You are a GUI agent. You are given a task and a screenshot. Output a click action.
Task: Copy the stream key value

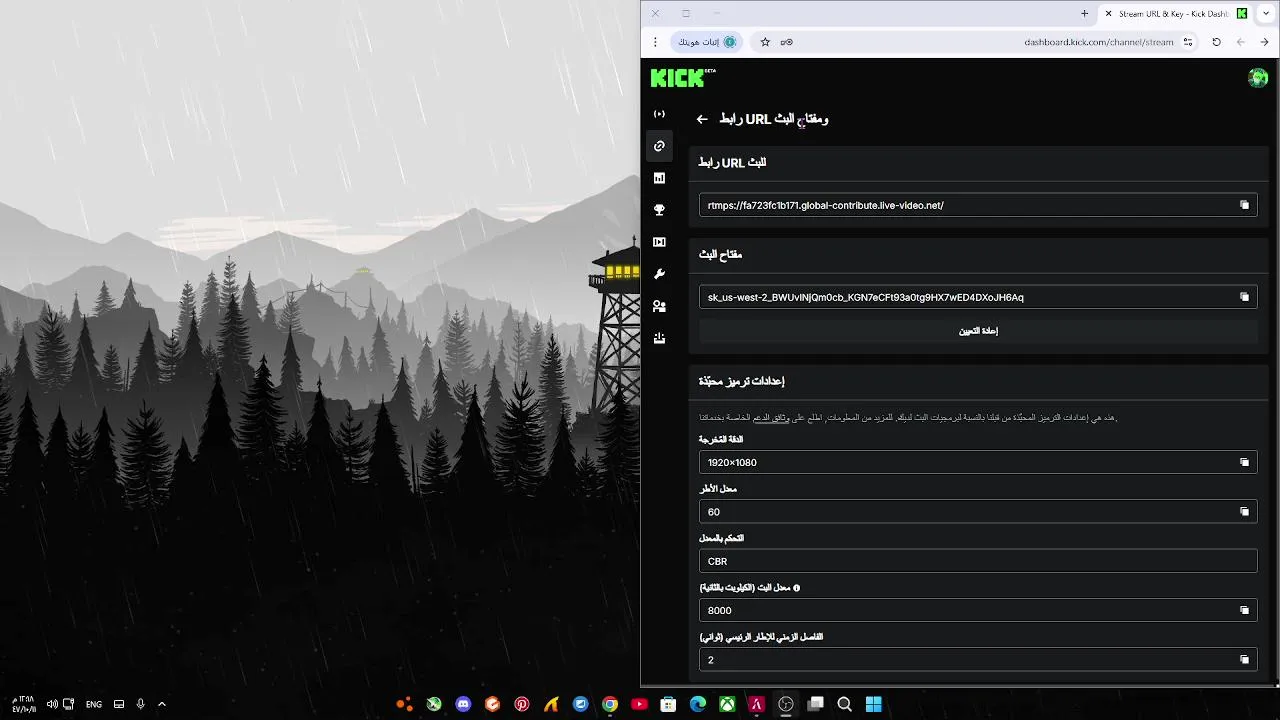1244,297
